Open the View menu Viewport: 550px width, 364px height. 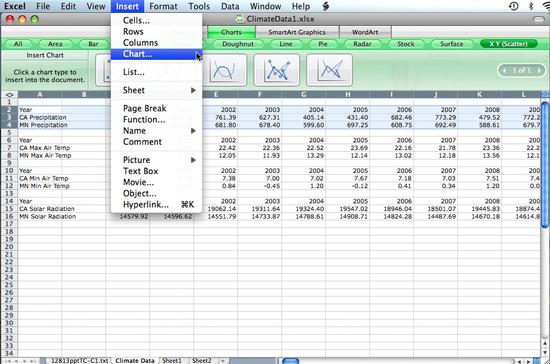pyautogui.click(x=96, y=6)
